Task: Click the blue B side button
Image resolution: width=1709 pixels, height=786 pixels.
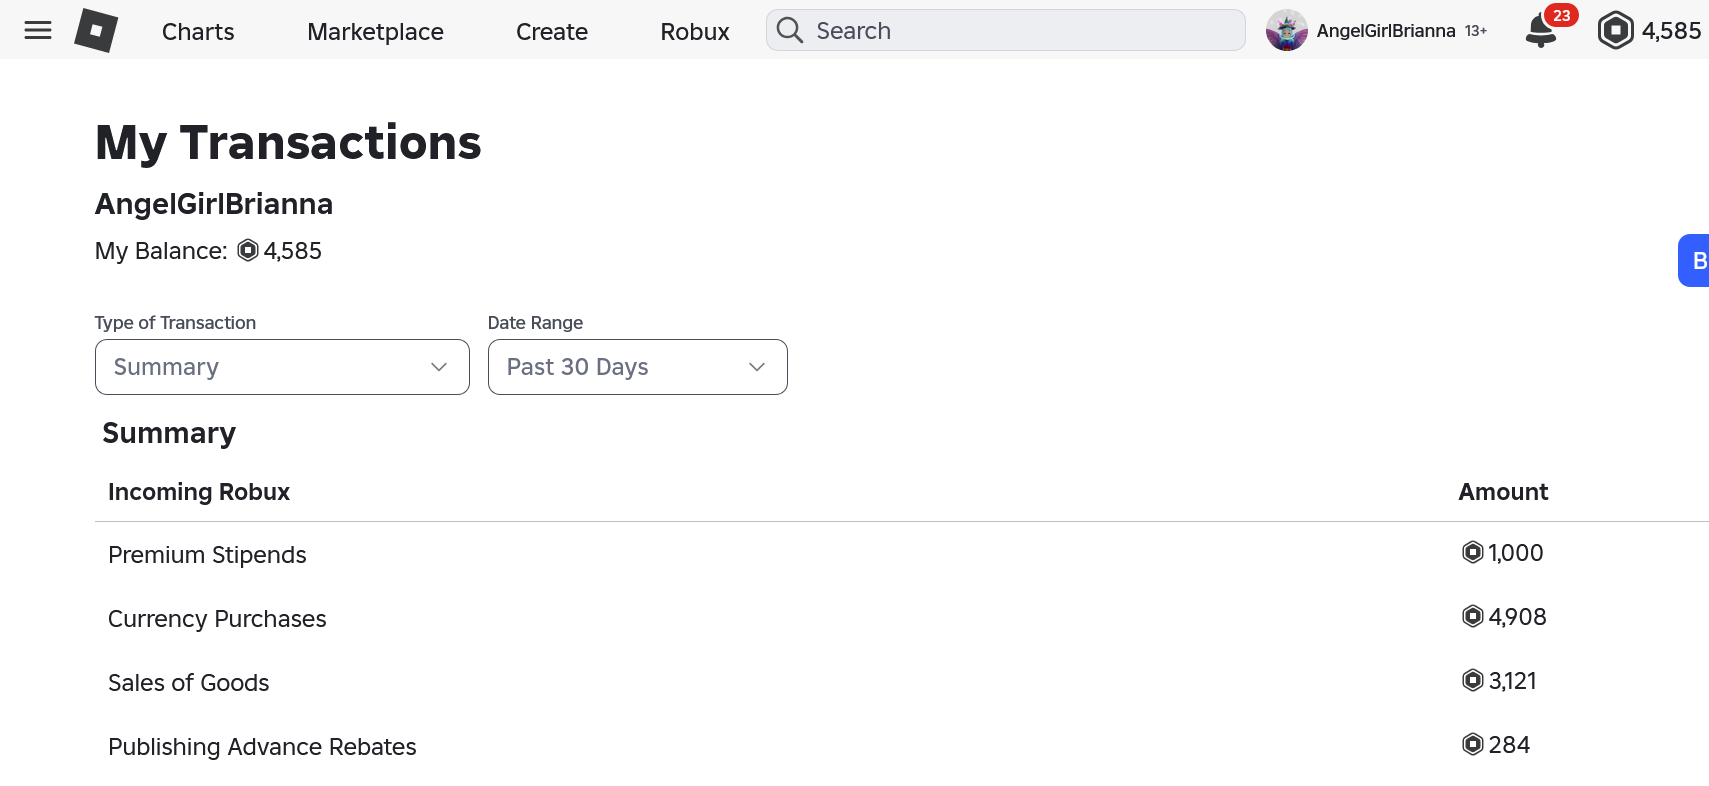Action: [1694, 261]
